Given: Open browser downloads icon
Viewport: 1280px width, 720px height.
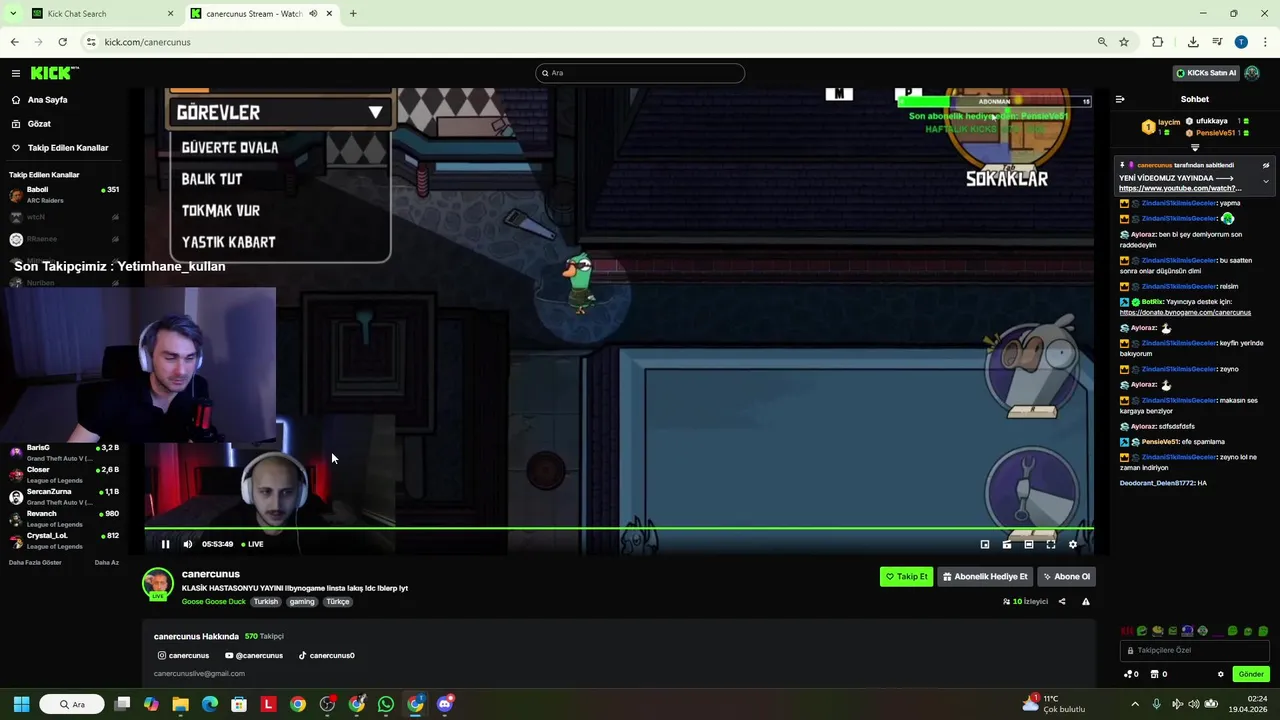Looking at the screenshot, I should coord(1193,42).
